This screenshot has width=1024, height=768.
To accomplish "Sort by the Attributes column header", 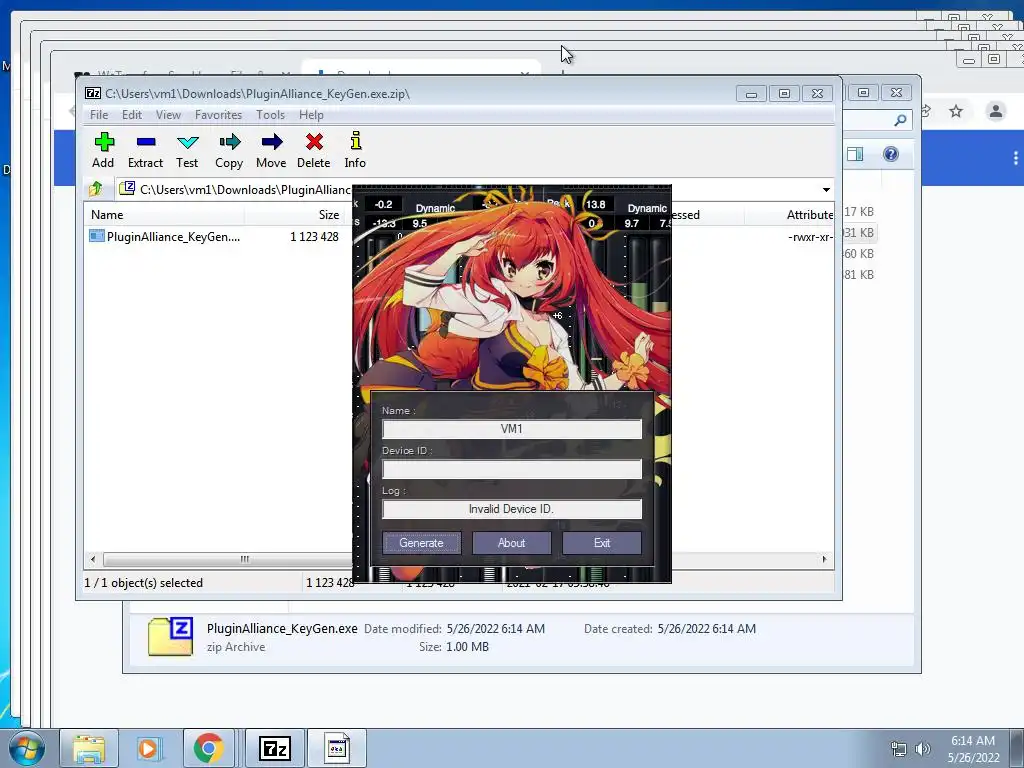I will coord(809,215).
